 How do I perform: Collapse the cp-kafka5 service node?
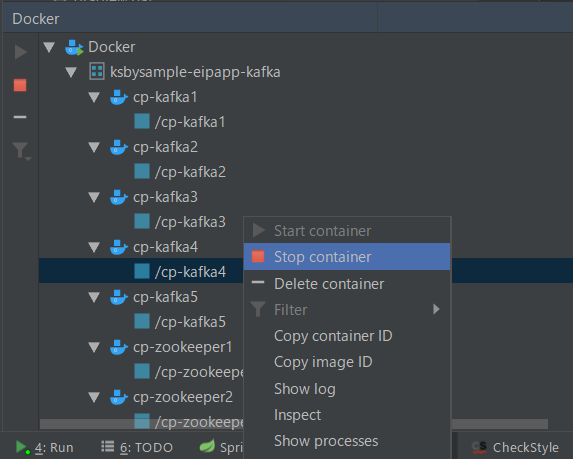click(x=94, y=297)
